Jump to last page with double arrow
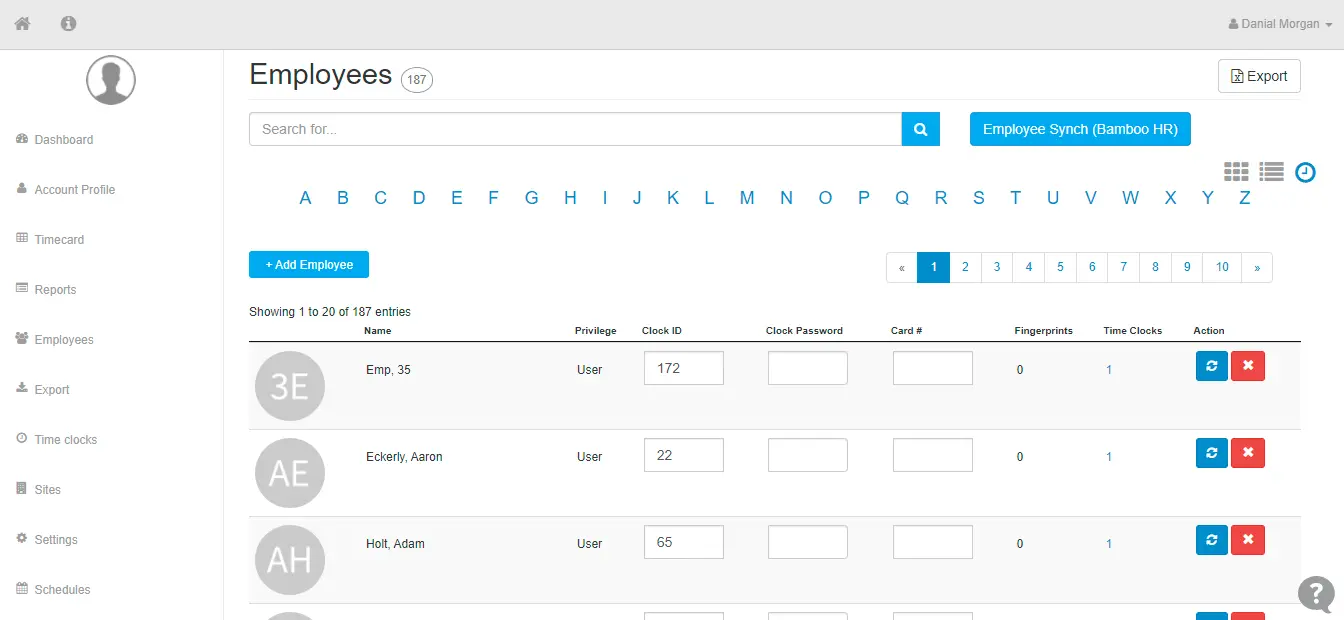 pos(1257,267)
